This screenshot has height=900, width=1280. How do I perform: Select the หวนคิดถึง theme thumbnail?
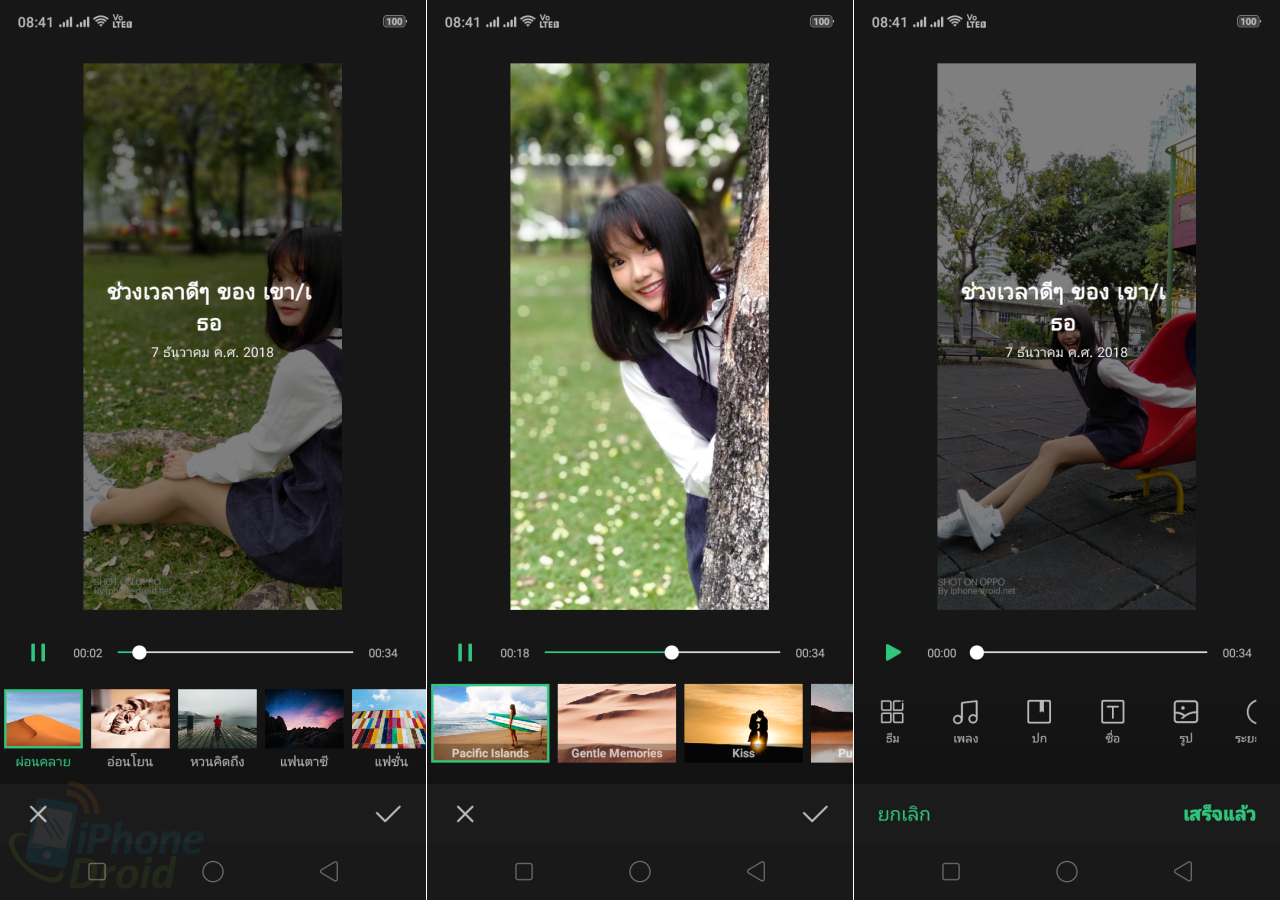[217, 719]
